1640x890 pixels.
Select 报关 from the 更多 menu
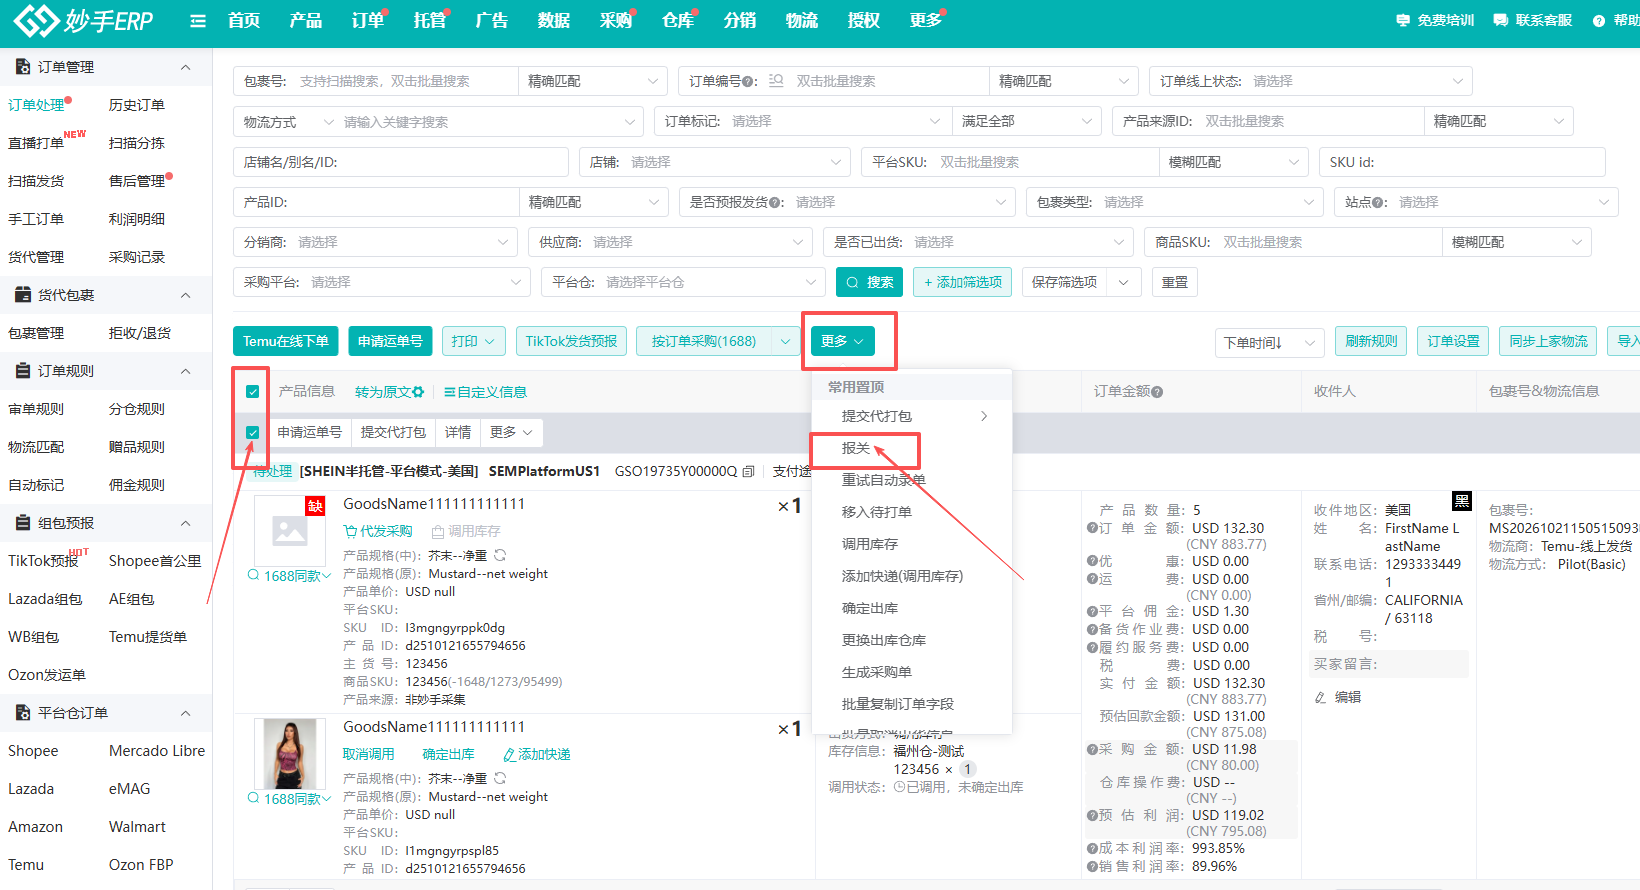point(856,448)
